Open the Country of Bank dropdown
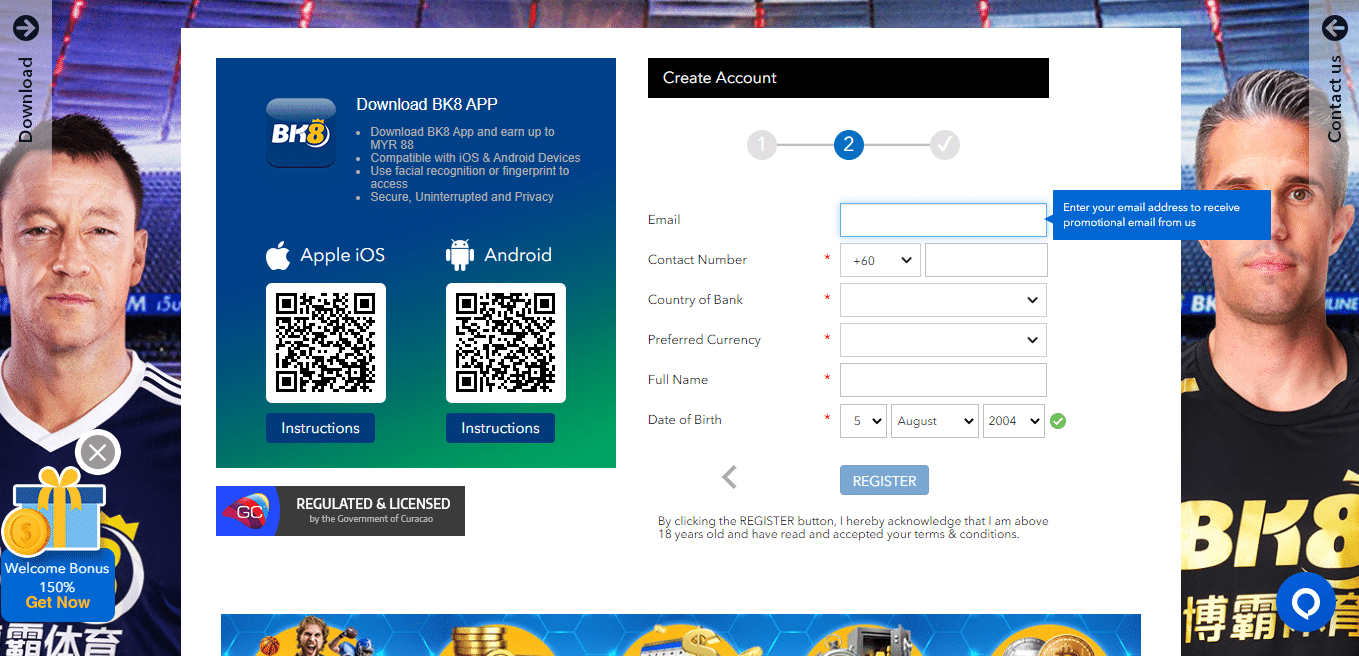The height and width of the screenshot is (656, 1359). coord(943,300)
